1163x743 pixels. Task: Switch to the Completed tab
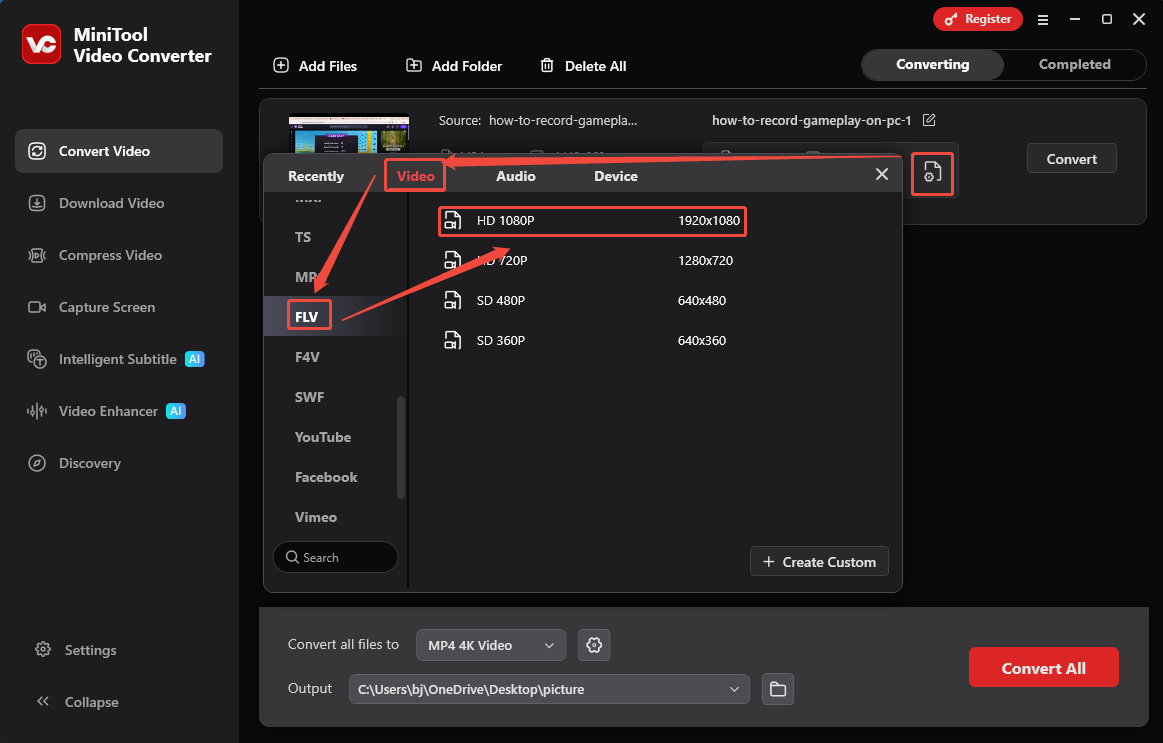point(1074,65)
